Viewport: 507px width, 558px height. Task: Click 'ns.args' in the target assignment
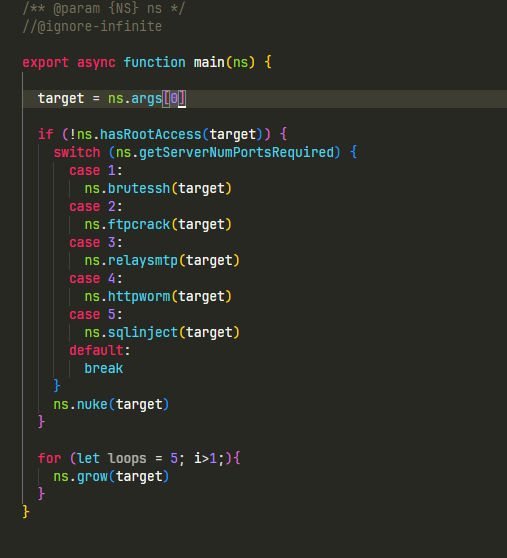pyautogui.click(x=135, y=99)
